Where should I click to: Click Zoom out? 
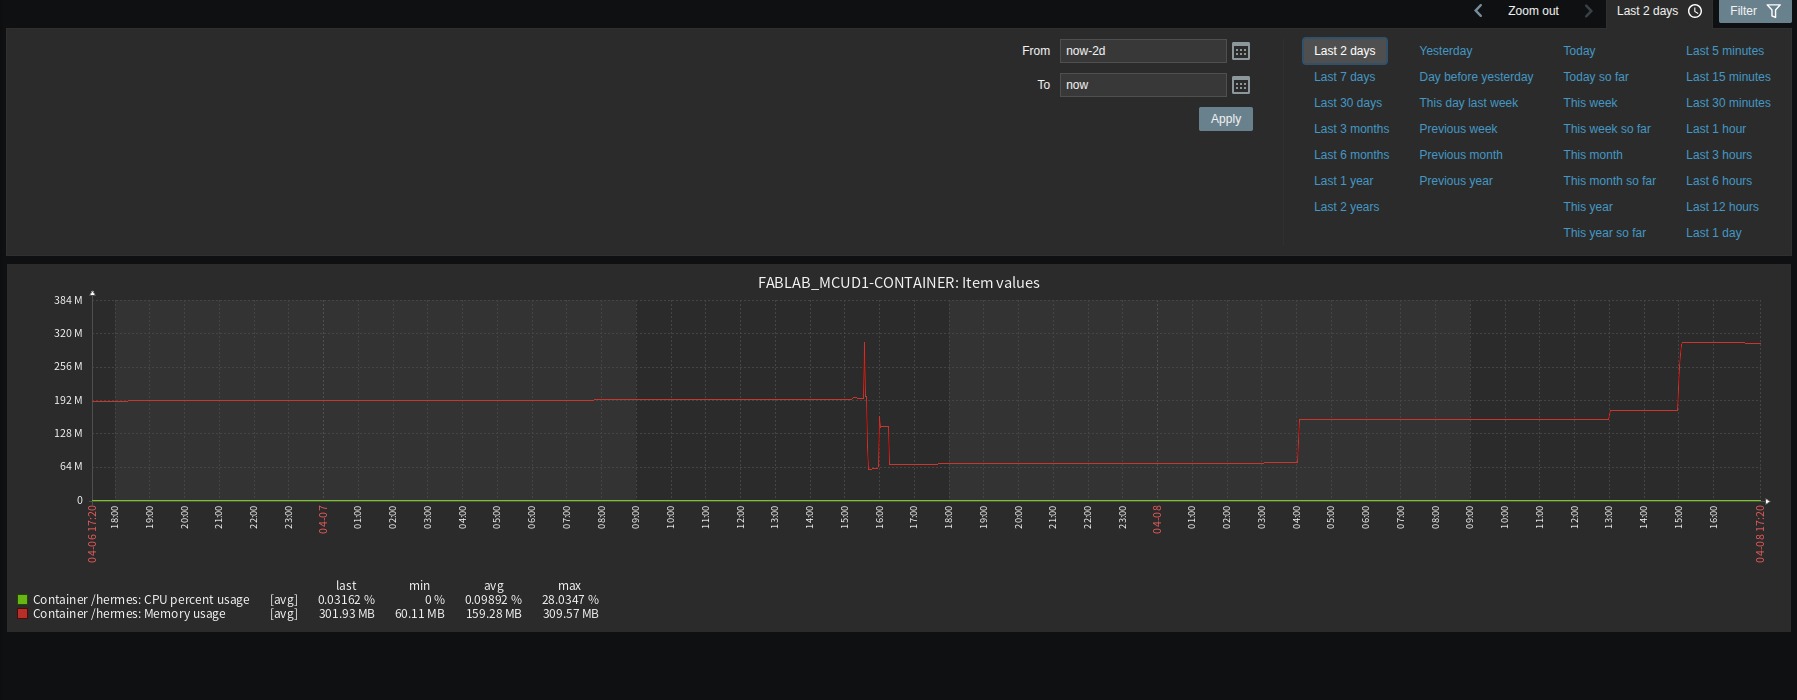click(1533, 11)
